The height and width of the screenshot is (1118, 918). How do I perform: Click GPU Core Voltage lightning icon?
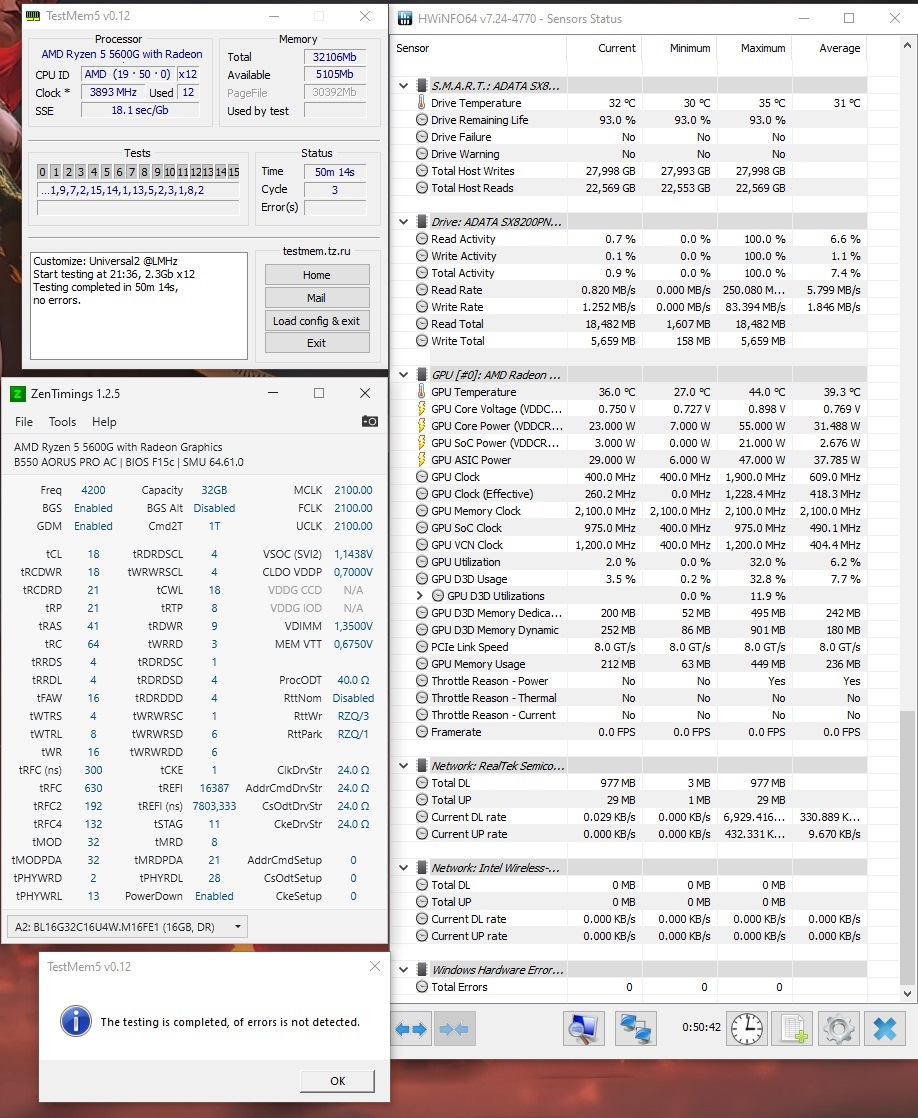[x=422, y=409]
